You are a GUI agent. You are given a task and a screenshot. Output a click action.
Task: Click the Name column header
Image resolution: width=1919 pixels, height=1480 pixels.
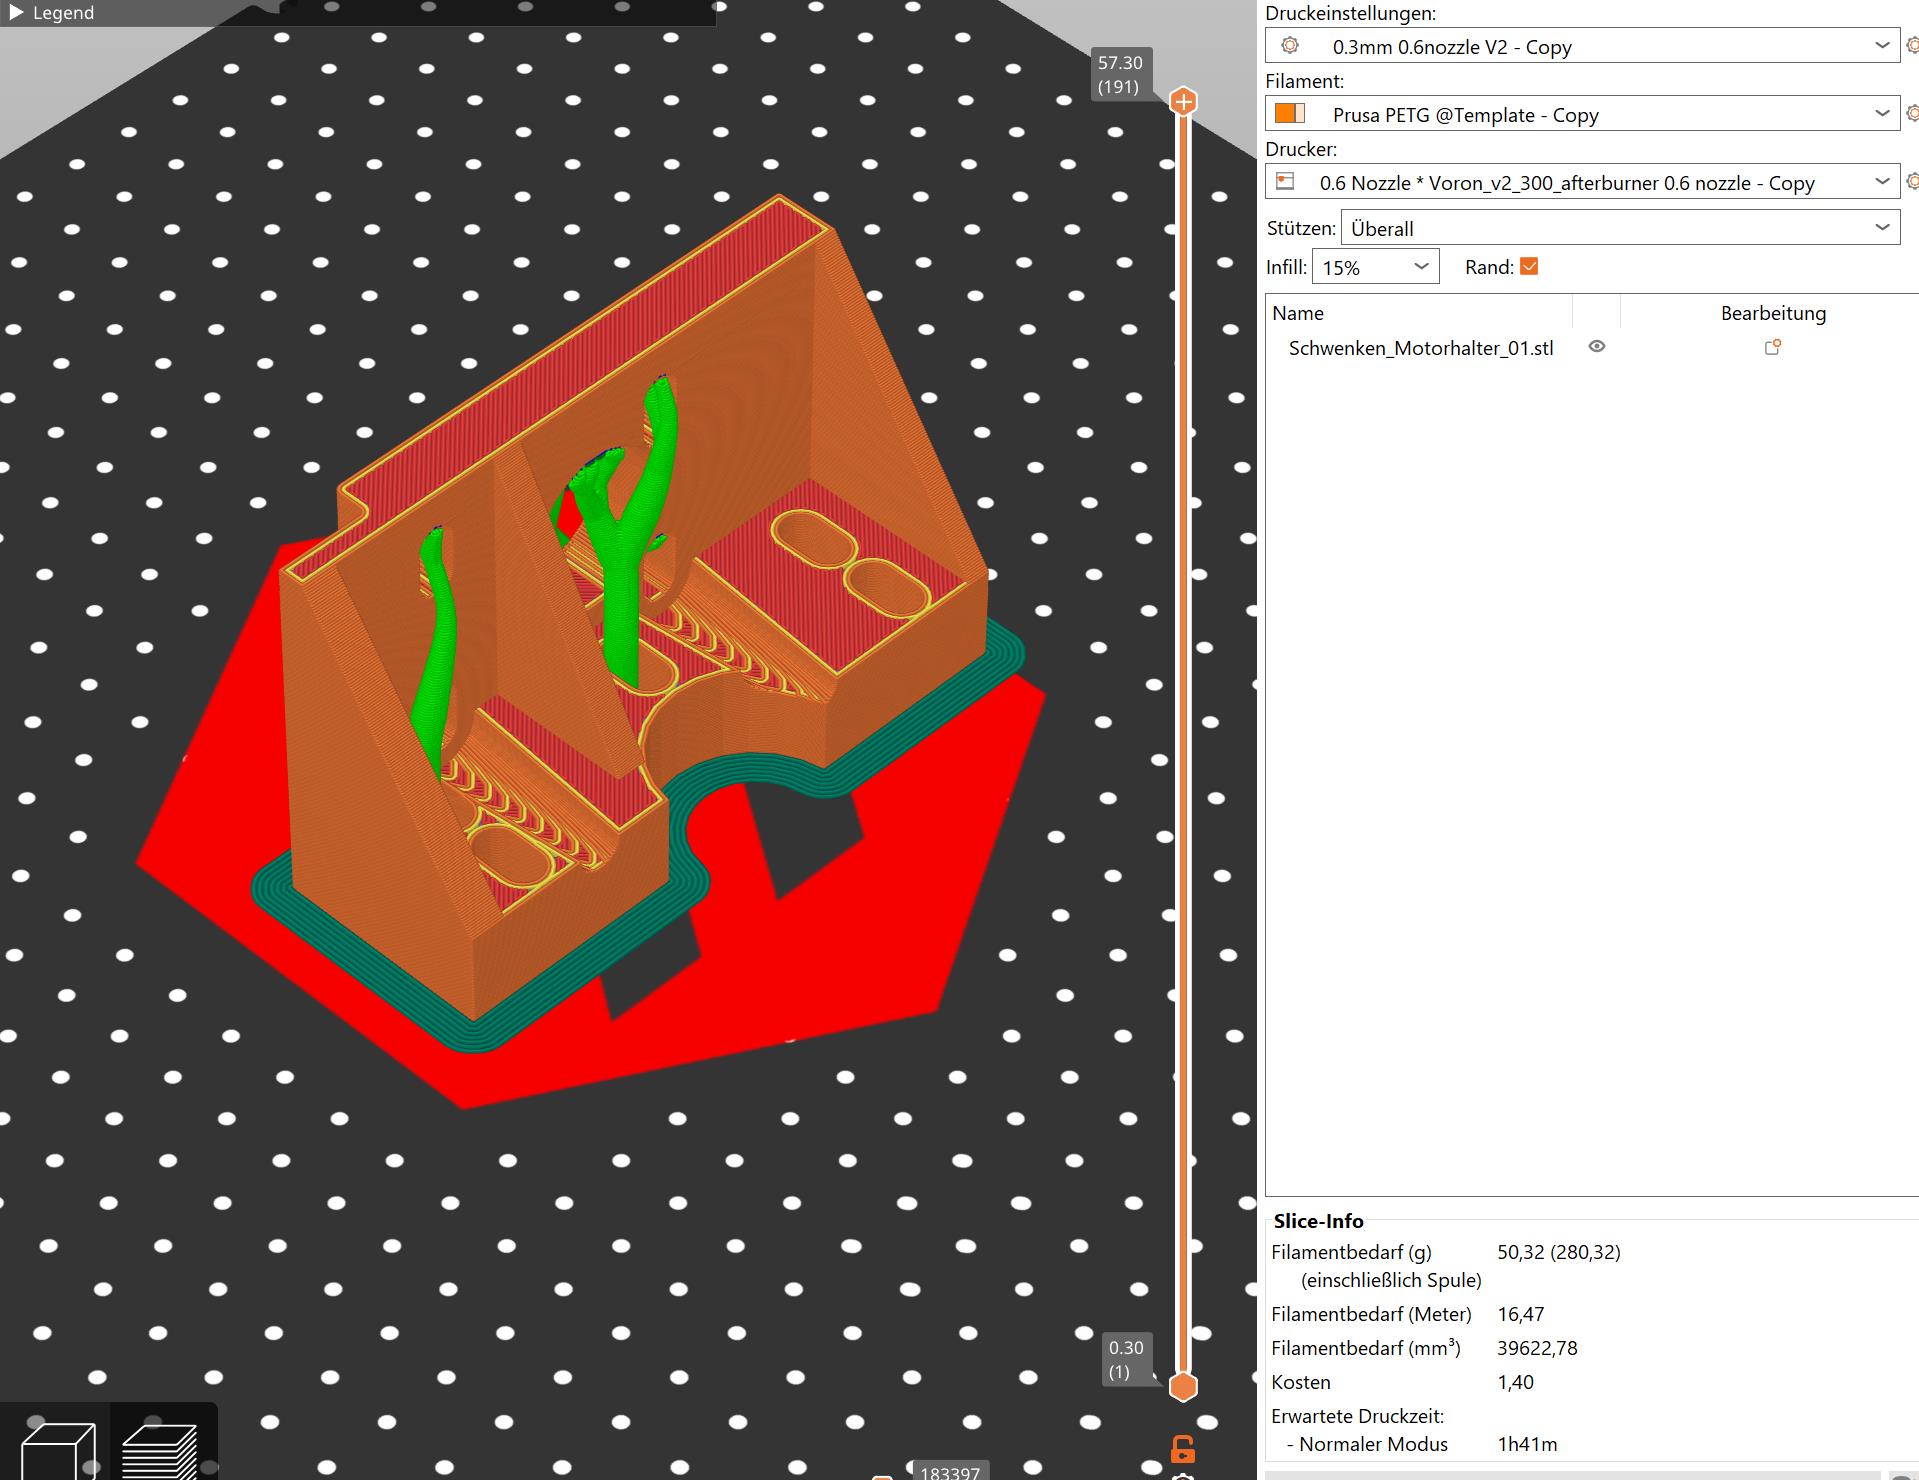coord(1297,313)
